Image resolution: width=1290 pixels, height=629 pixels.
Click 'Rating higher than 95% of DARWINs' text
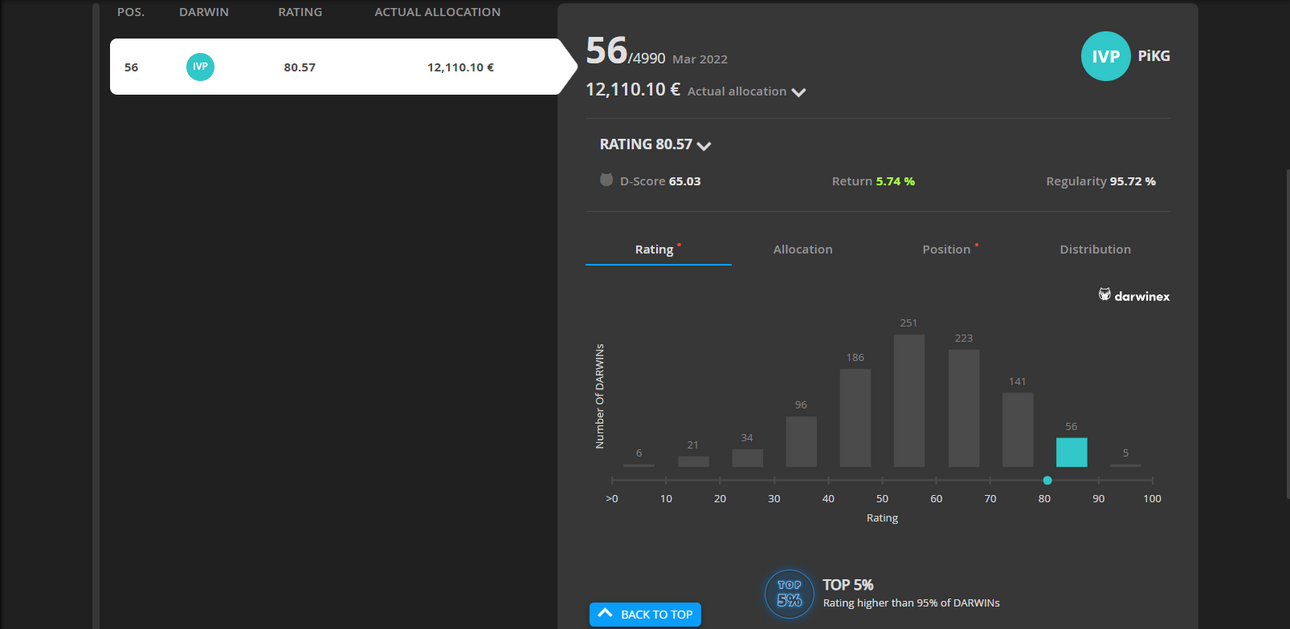pos(911,603)
